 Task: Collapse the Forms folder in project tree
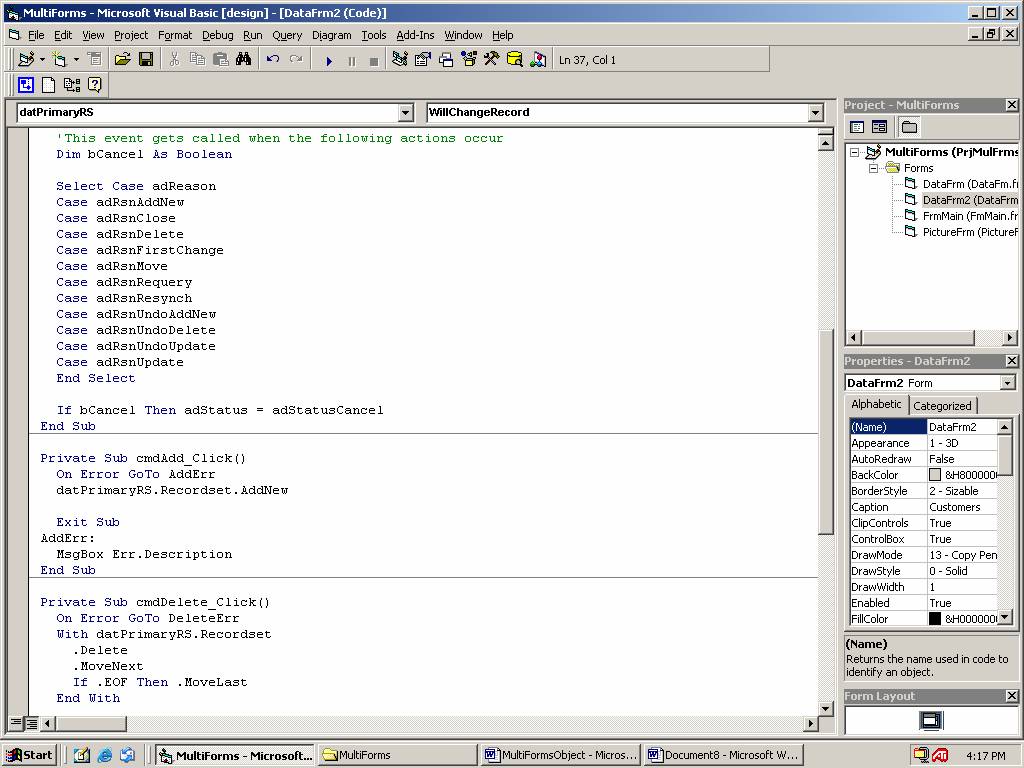pyautogui.click(x=872, y=168)
